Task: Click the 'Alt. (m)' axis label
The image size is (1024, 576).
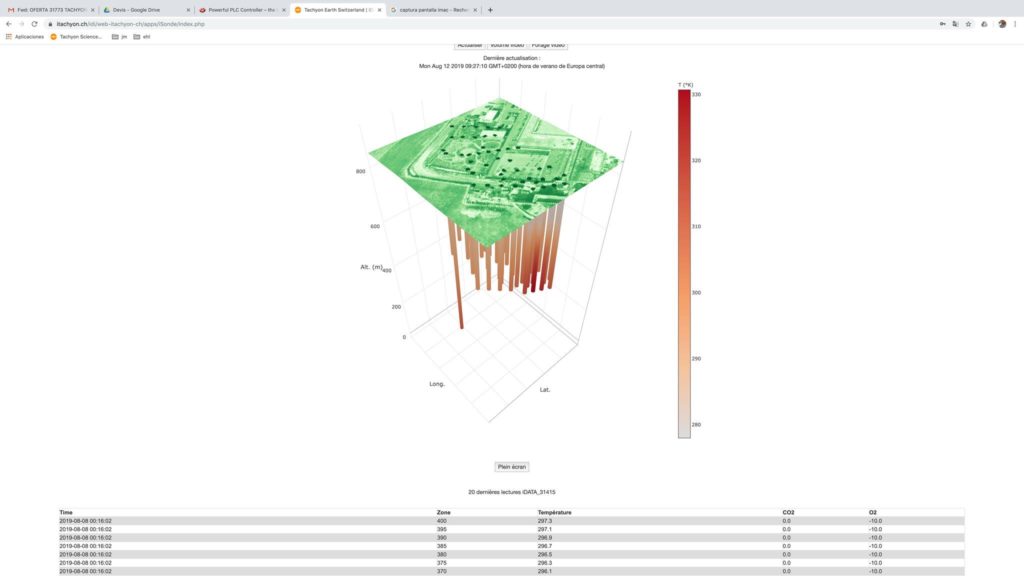Action: pos(371,267)
